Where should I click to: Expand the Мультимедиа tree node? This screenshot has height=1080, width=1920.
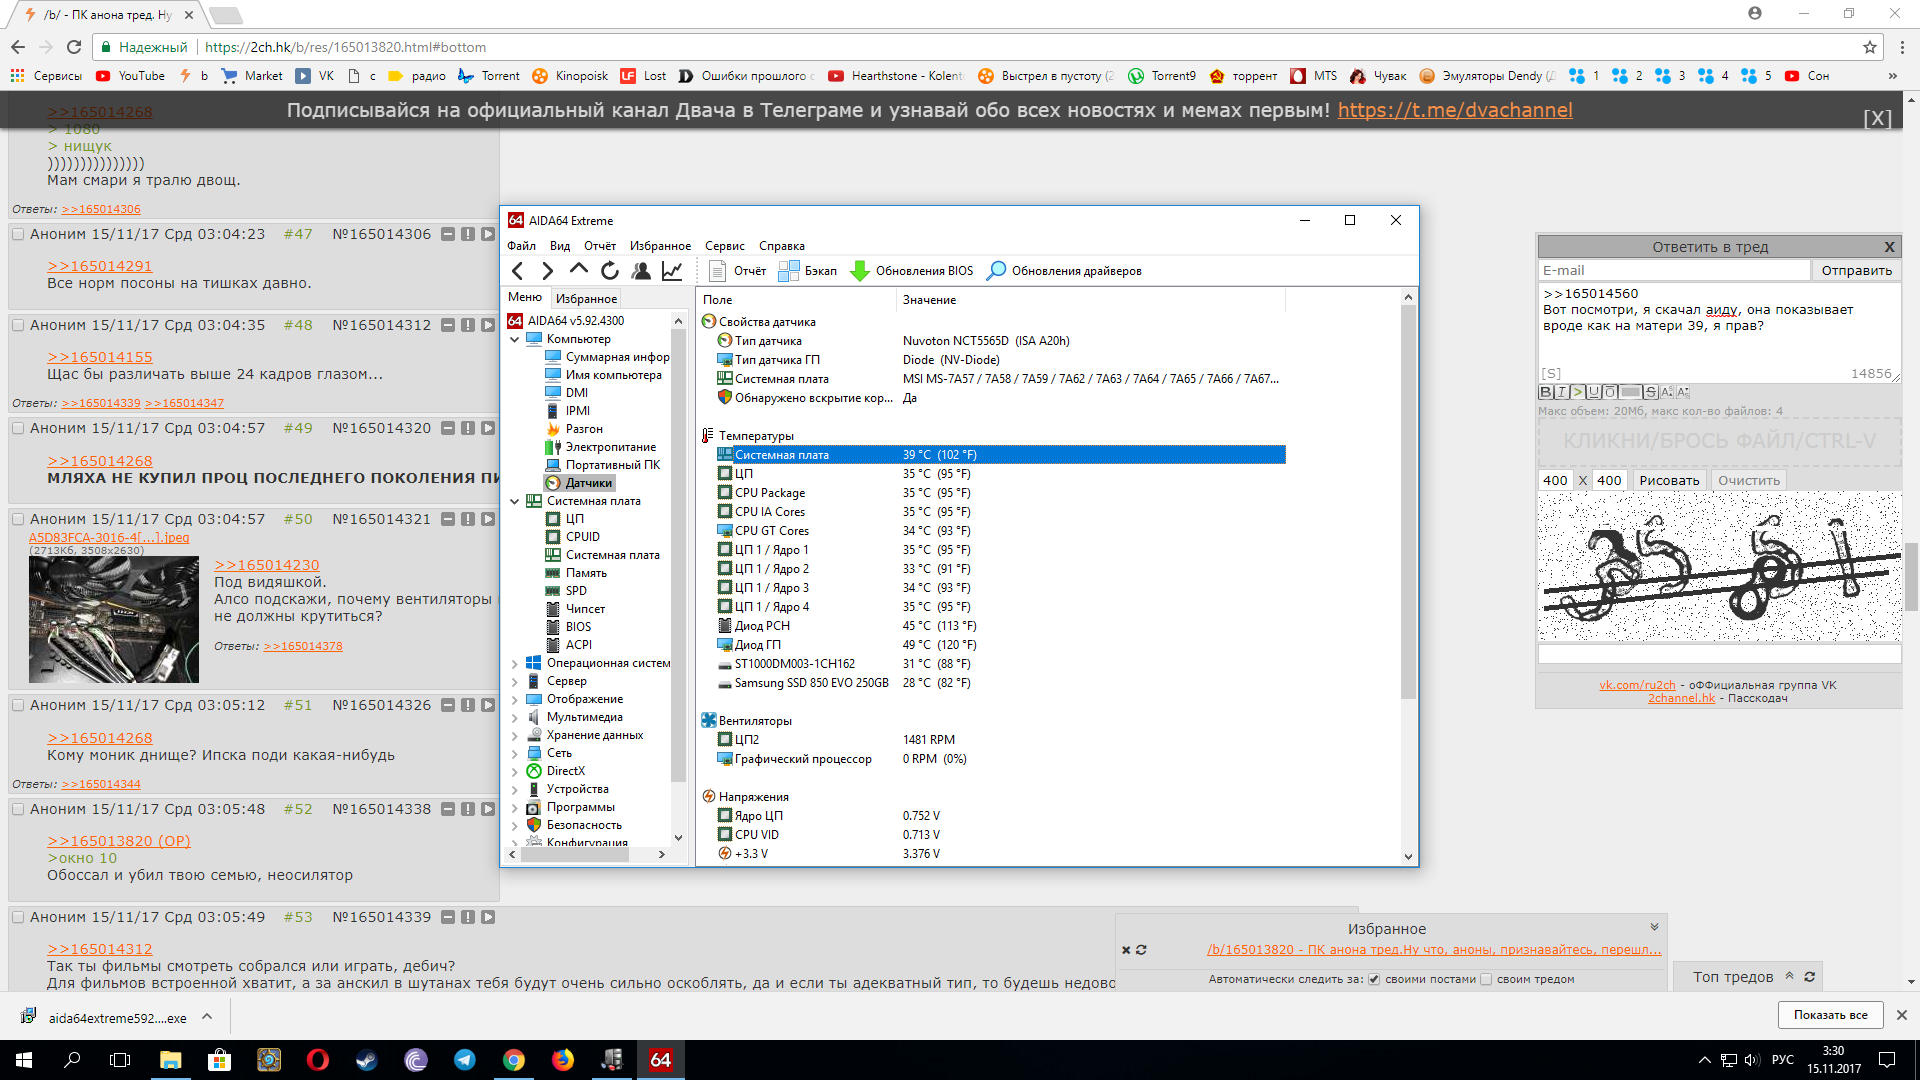click(x=515, y=717)
